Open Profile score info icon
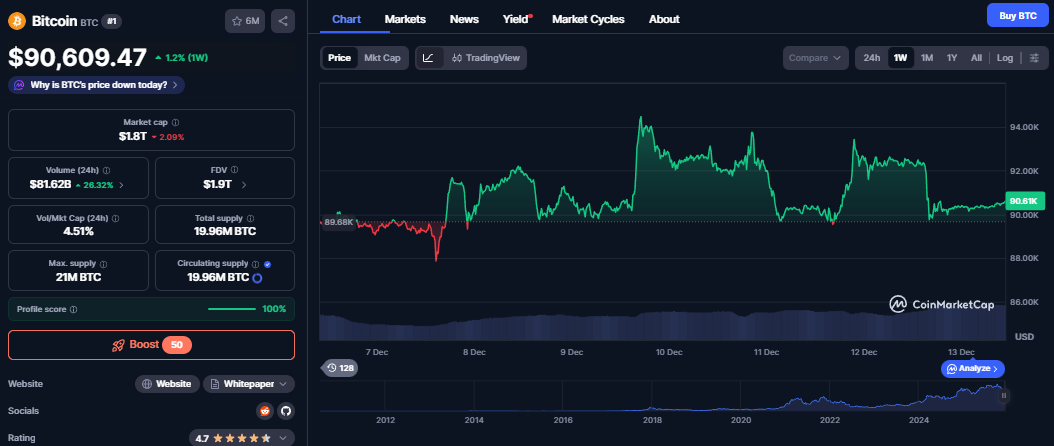The image size is (1054, 446). tap(73, 309)
